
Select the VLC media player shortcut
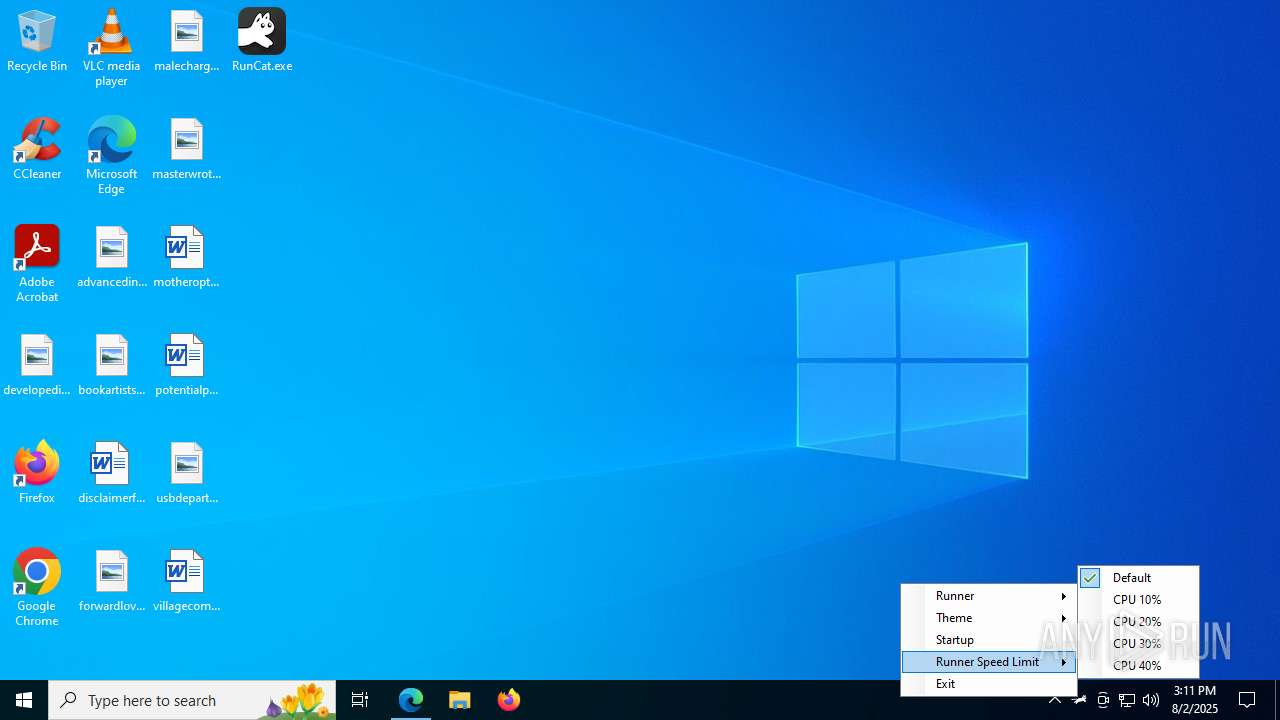(111, 48)
